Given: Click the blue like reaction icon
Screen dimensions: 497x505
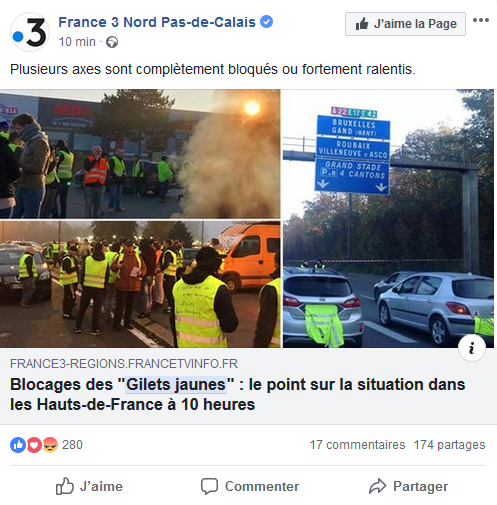Looking at the screenshot, I should coord(18,445).
